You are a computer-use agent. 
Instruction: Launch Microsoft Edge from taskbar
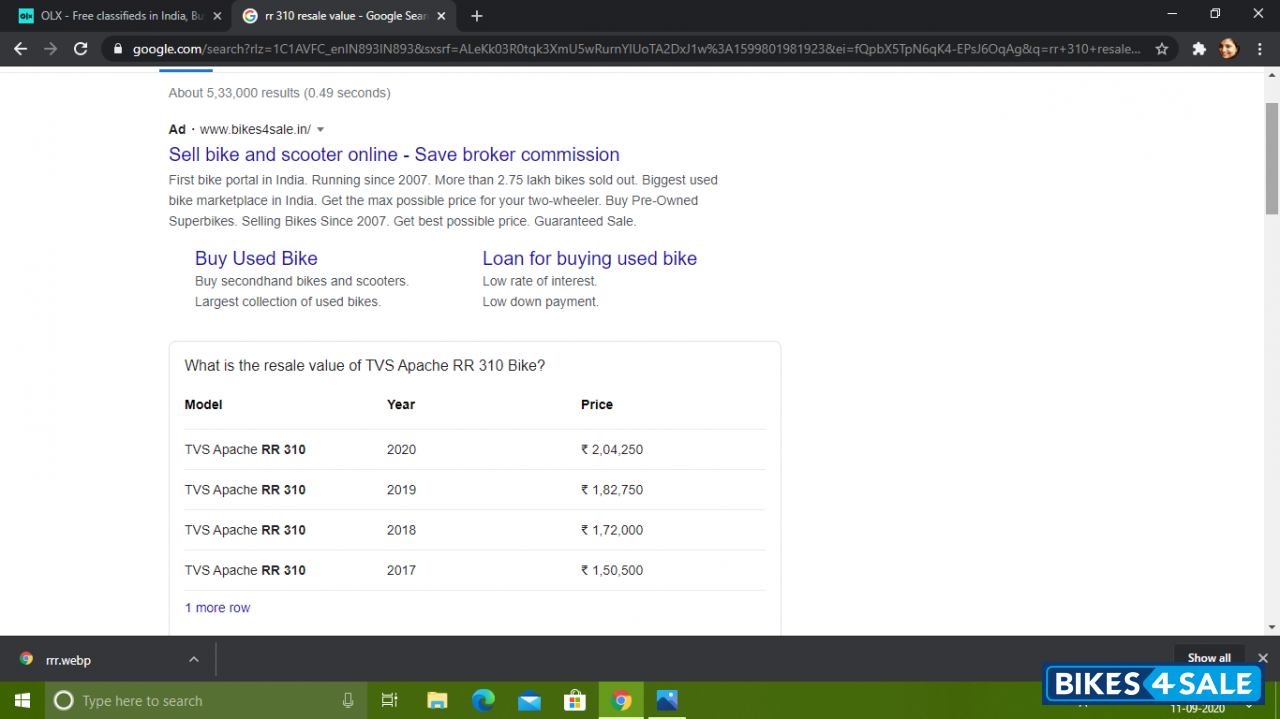coord(483,700)
